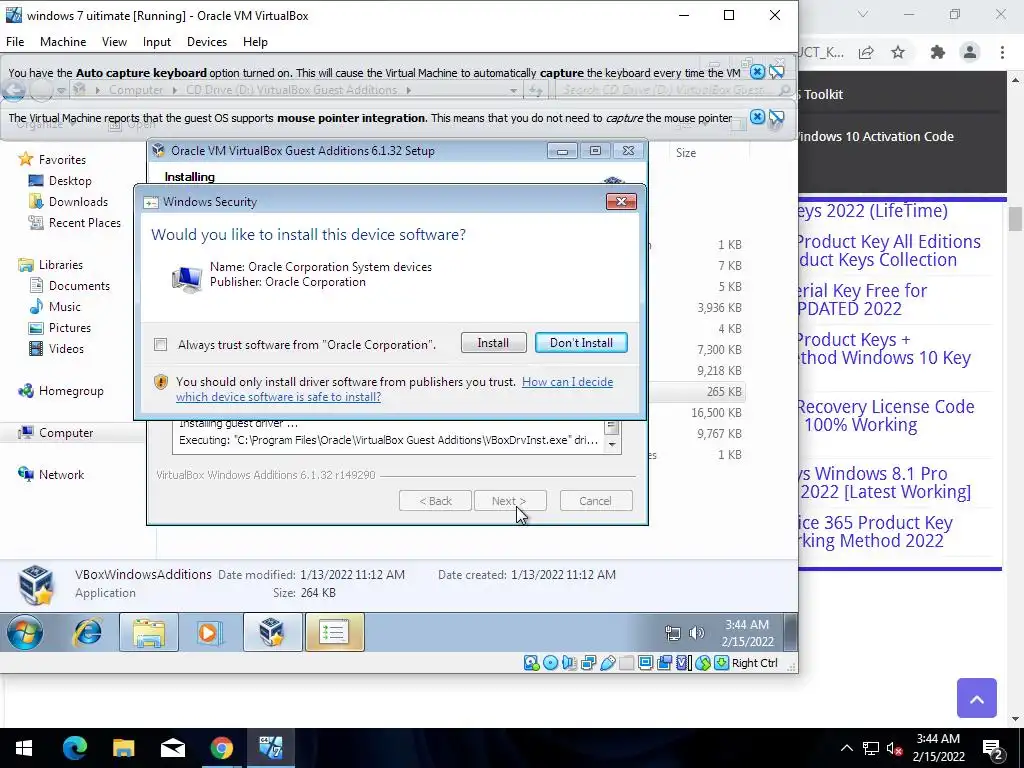Open the Input menu
Viewport: 1024px width, 768px height.
point(157,42)
